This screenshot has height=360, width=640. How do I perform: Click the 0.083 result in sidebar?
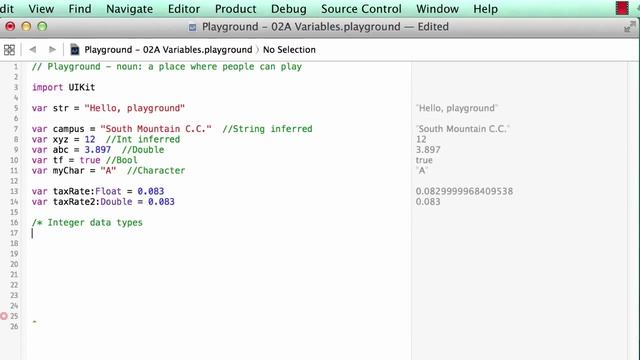point(428,202)
